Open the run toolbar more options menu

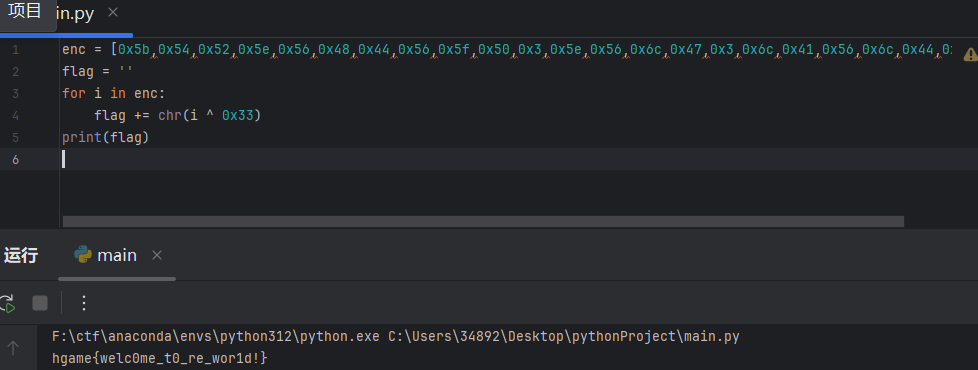click(84, 303)
